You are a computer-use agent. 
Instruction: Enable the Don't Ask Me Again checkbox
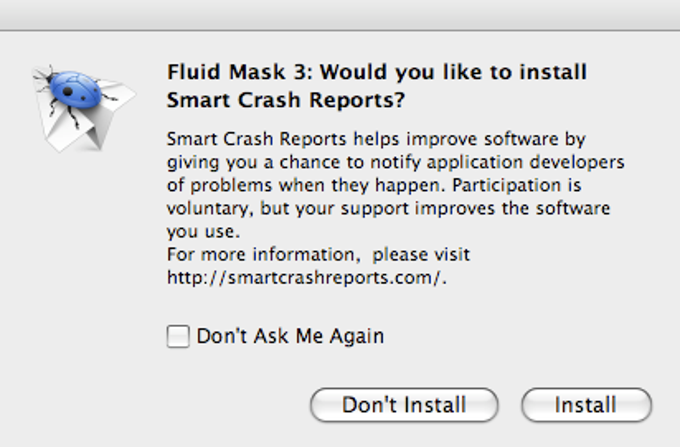click(178, 337)
